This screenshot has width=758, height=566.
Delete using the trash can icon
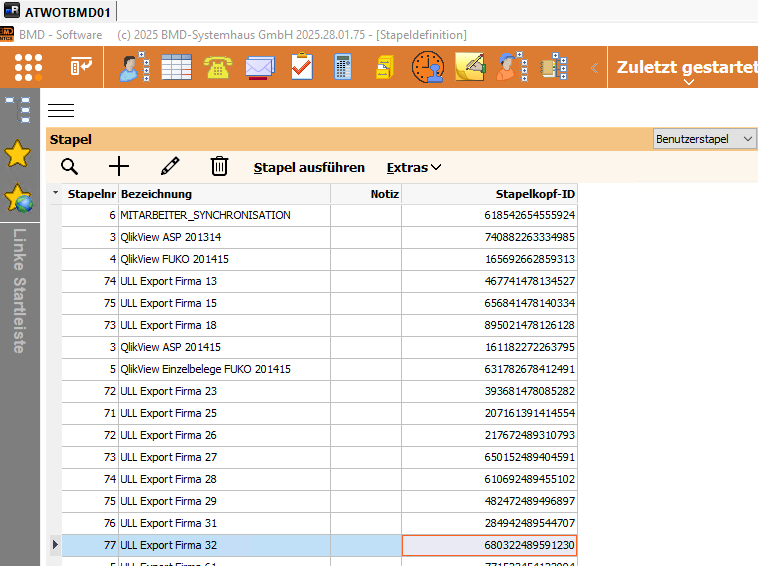(x=219, y=166)
